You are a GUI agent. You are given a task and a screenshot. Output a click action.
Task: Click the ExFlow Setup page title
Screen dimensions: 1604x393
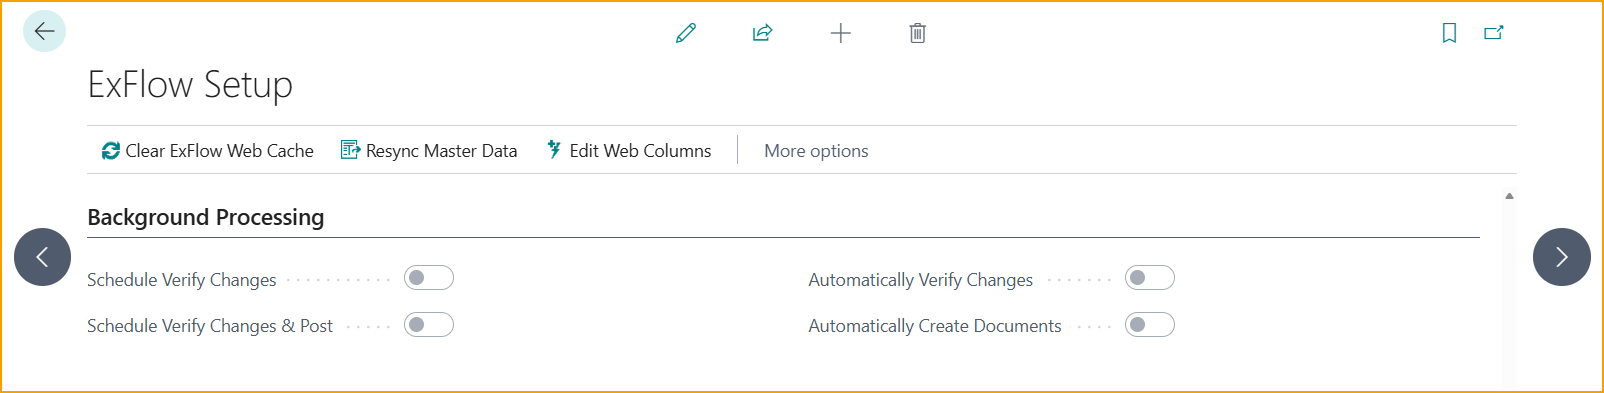point(190,85)
